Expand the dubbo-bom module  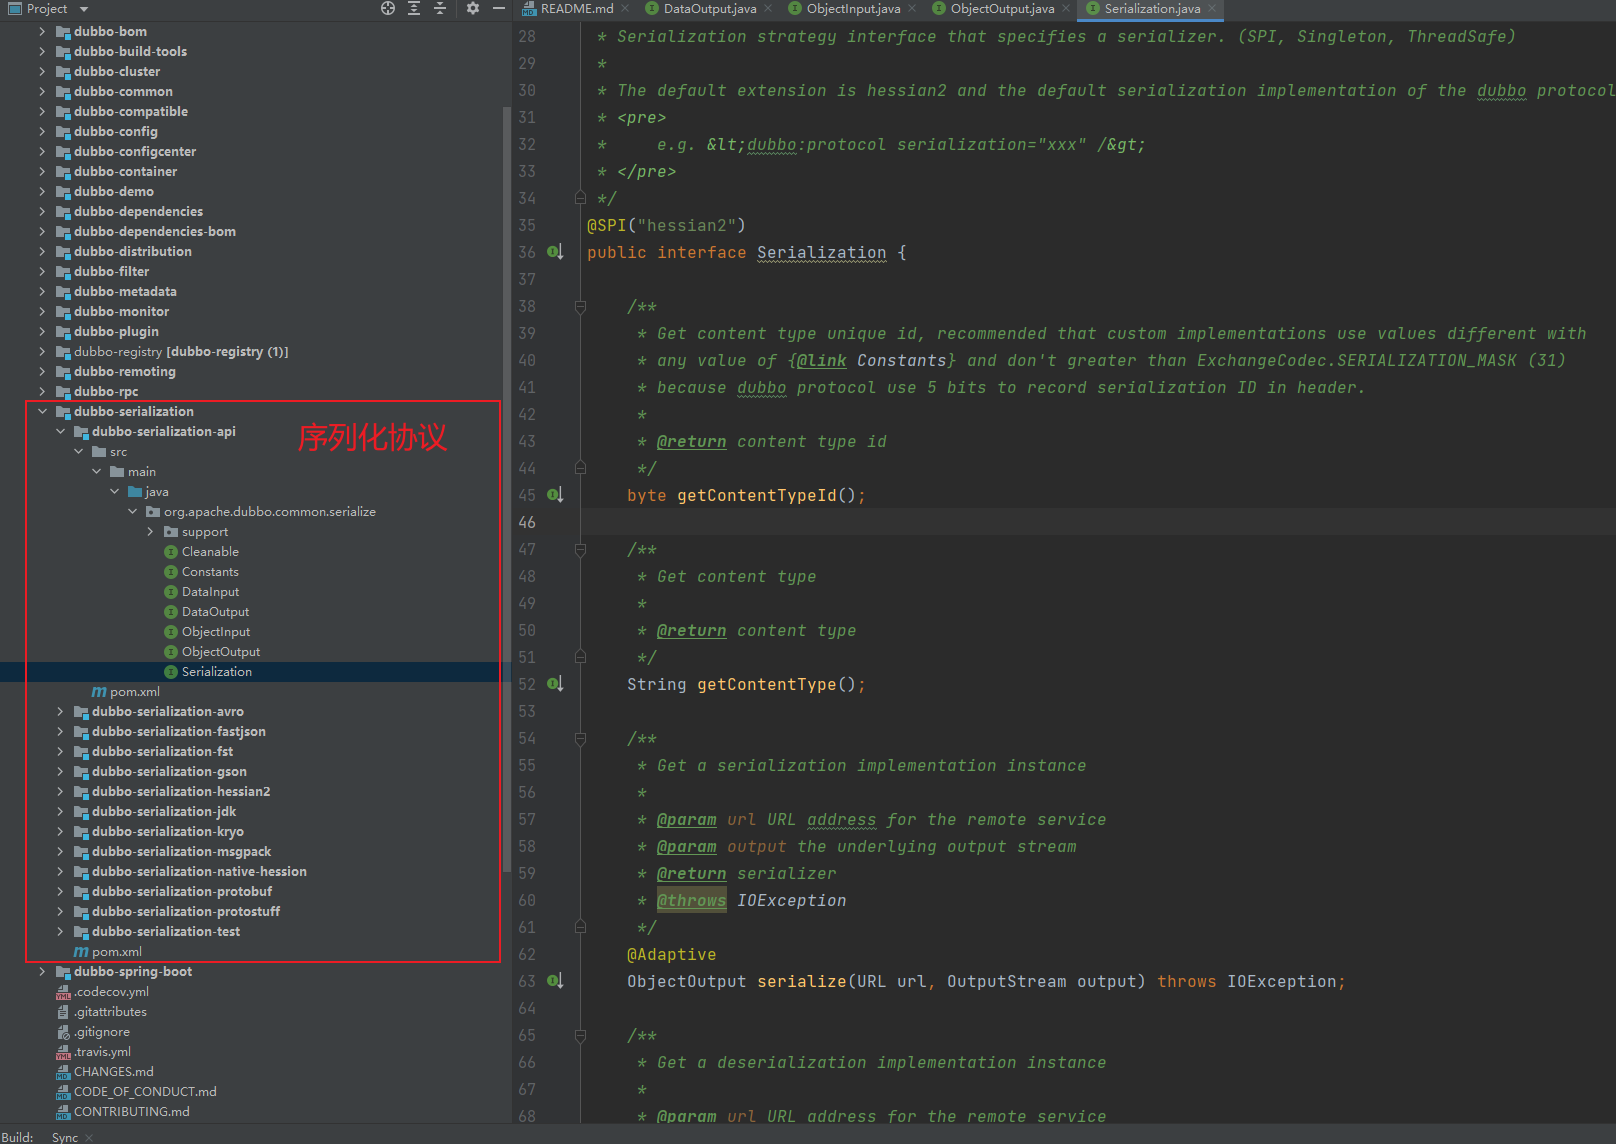pyautogui.click(x=42, y=31)
